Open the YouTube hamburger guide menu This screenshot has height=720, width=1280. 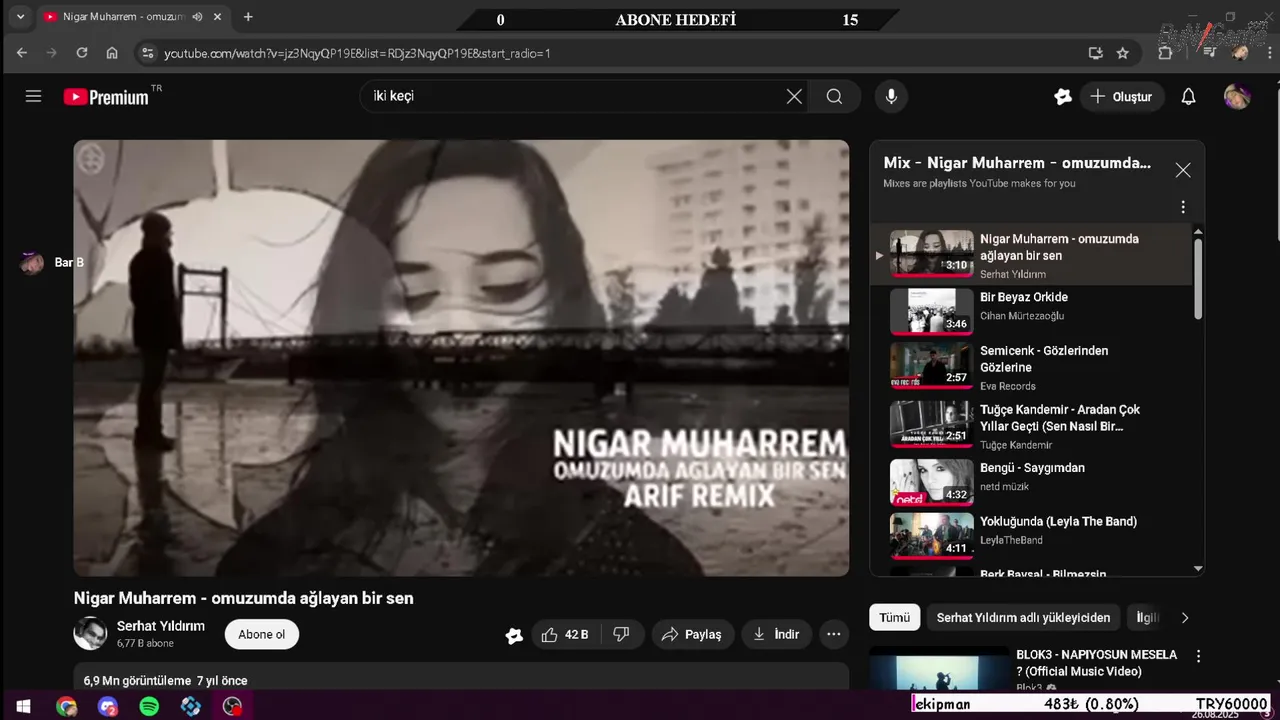tap(33, 97)
